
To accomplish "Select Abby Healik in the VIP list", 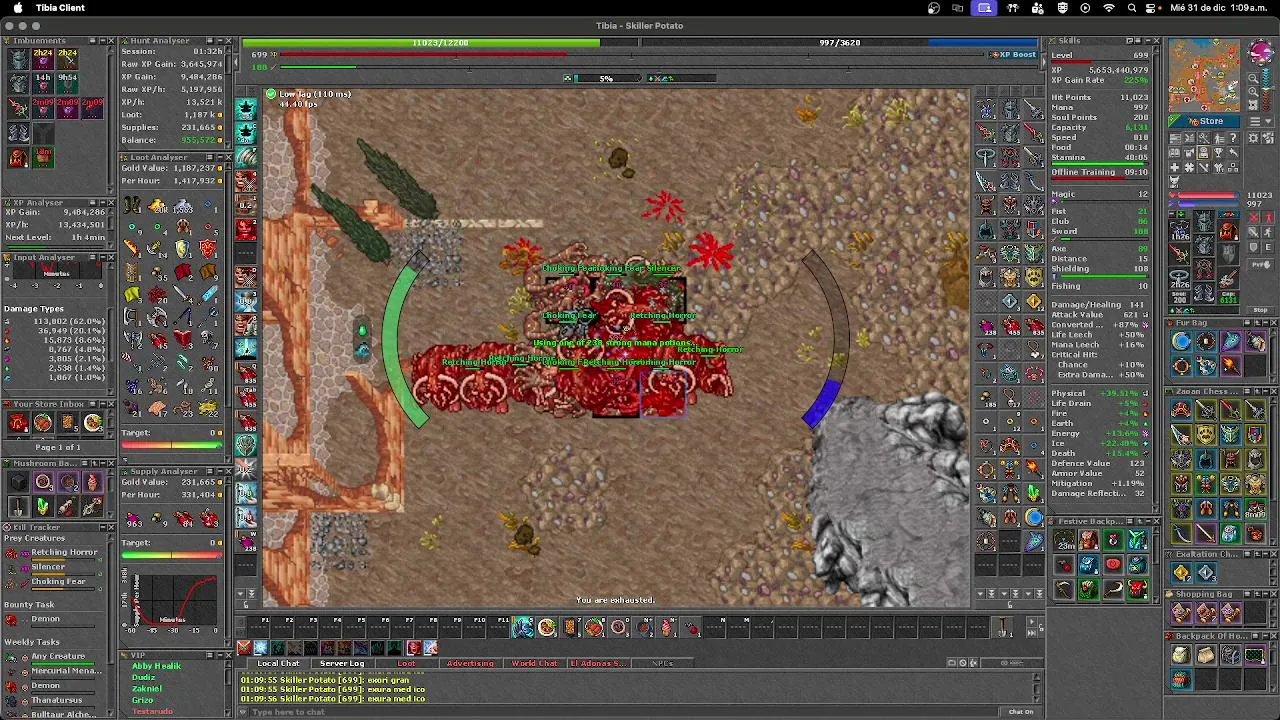I will coord(157,666).
